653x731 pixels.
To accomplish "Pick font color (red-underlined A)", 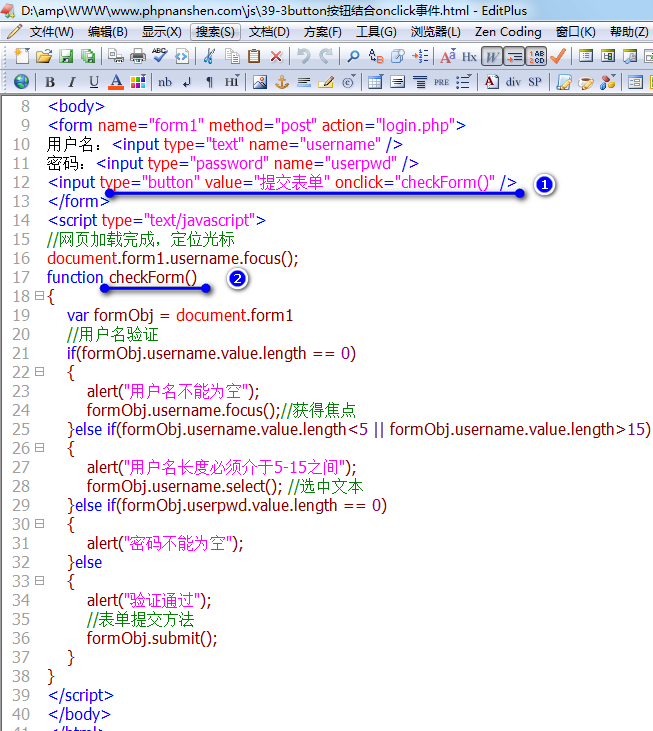I will click(116, 82).
